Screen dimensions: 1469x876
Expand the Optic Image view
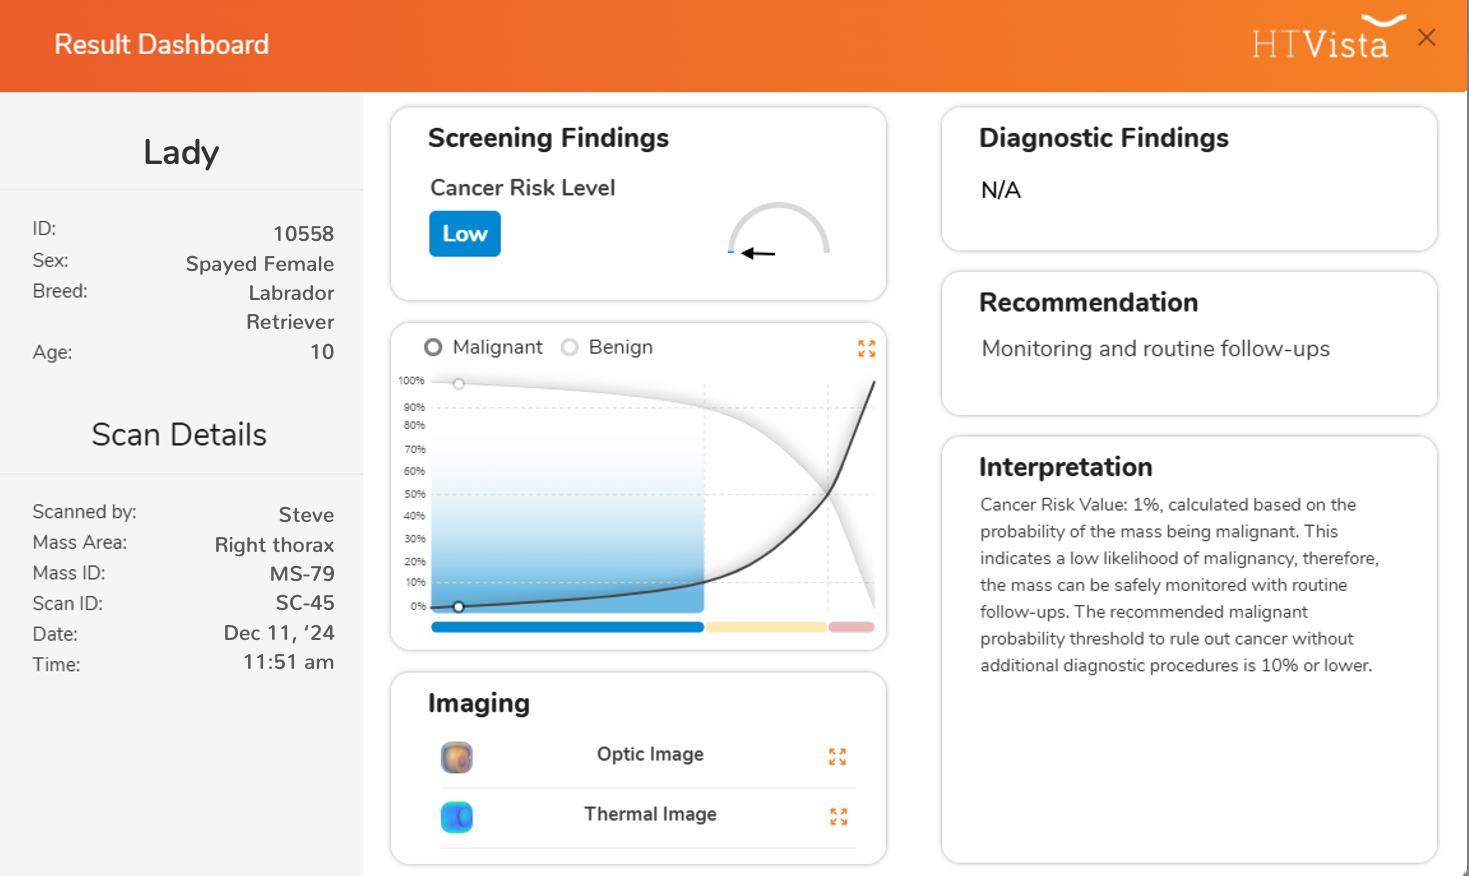(x=838, y=757)
